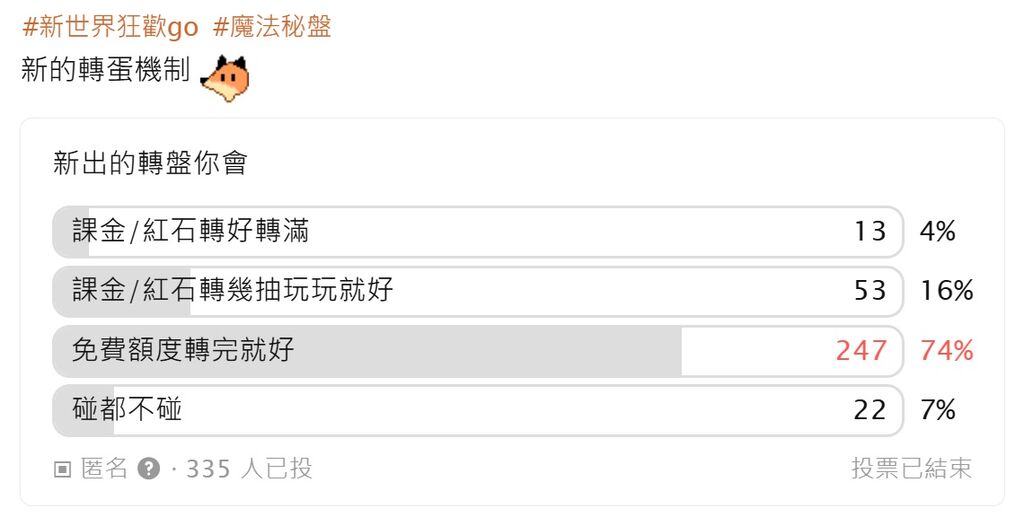The height and width of the screenshot is (526, 1024).
Task: Select the 免費額度轉完就好 poll option
Action: click(x=478, y=351)
